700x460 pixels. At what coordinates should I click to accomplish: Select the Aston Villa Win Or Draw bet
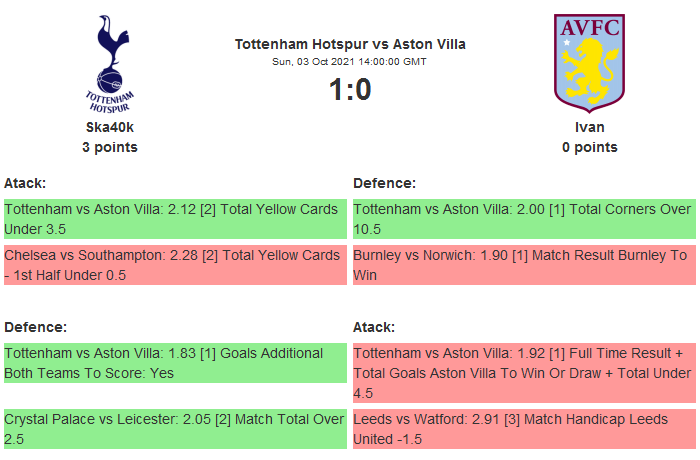524,373
